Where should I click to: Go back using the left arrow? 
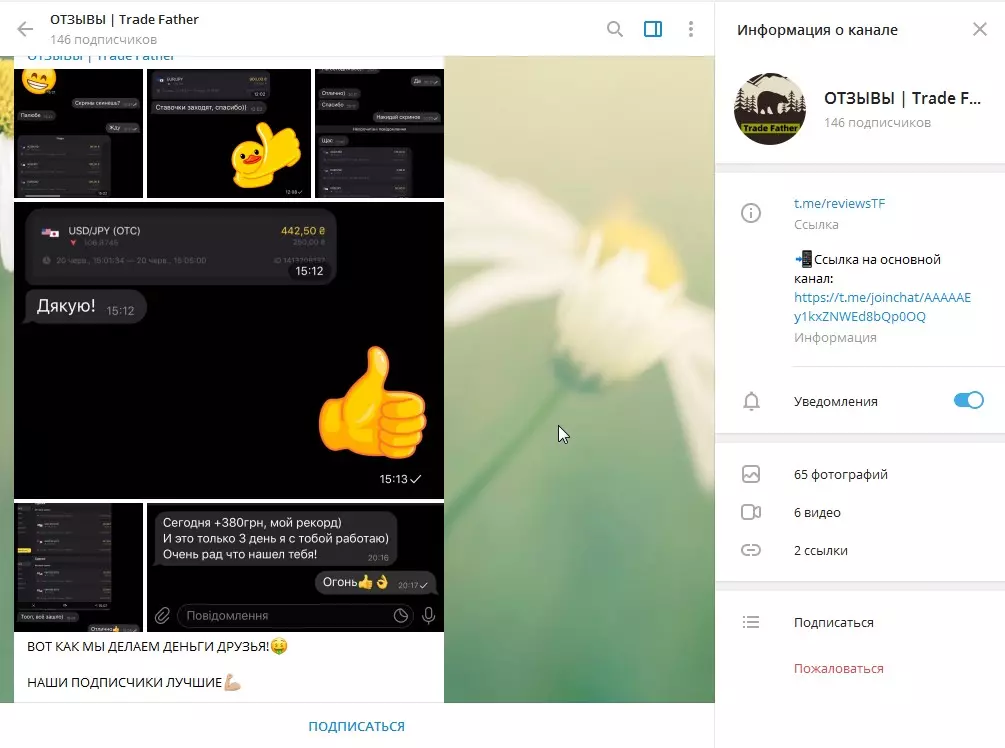click(25, 29)
